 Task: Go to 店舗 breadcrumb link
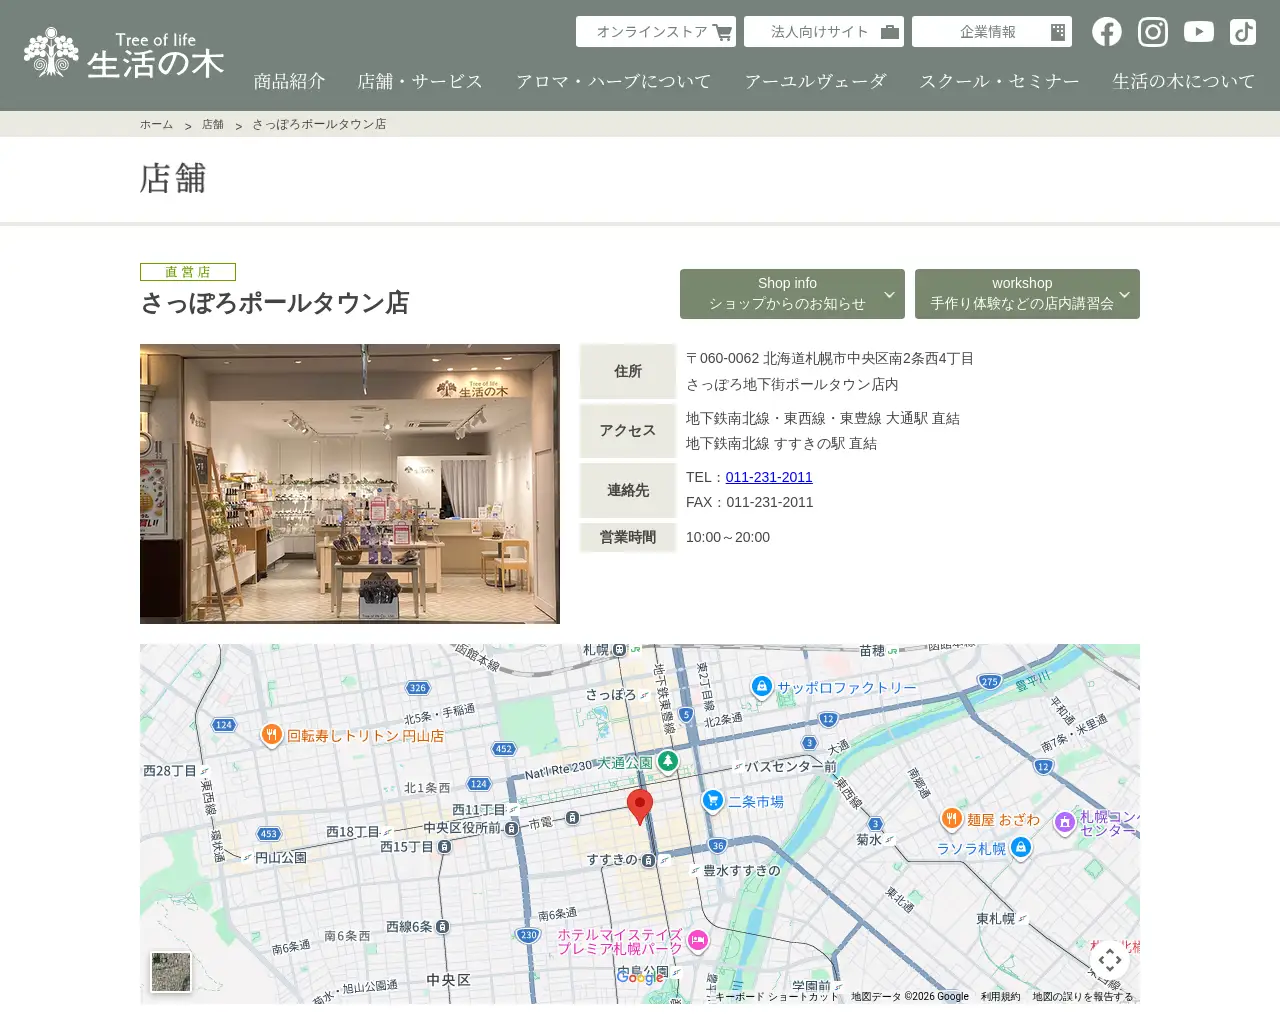(213, 124)
